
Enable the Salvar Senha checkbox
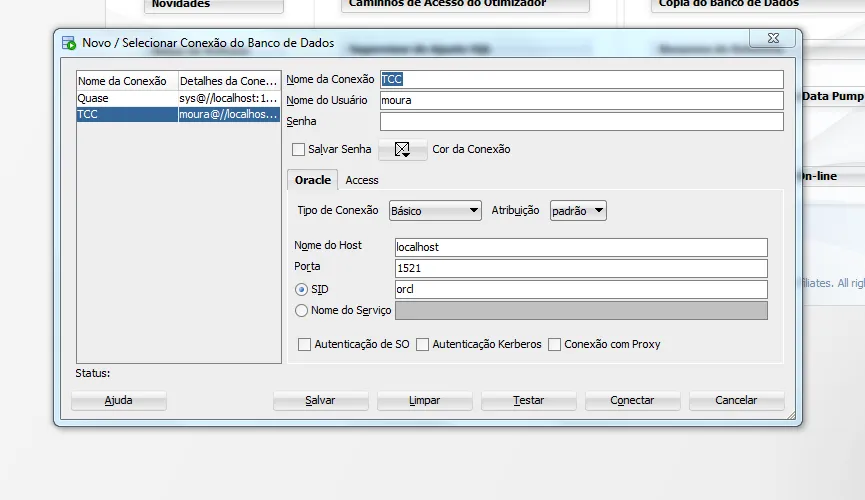(x=298, y=149)
